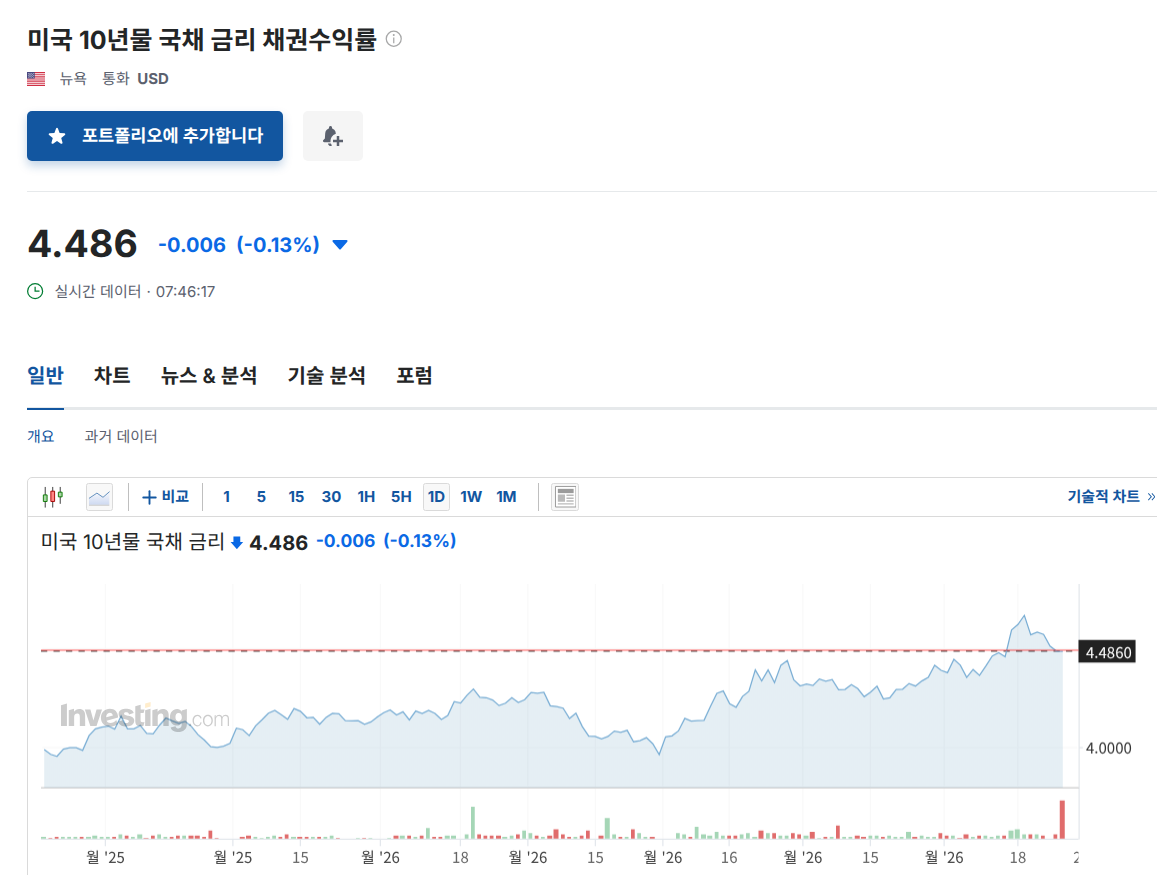The height and width of the screenshot is (875, 1157).
Task: Select the 1W chart interval
Action: [x=471, y=497]
